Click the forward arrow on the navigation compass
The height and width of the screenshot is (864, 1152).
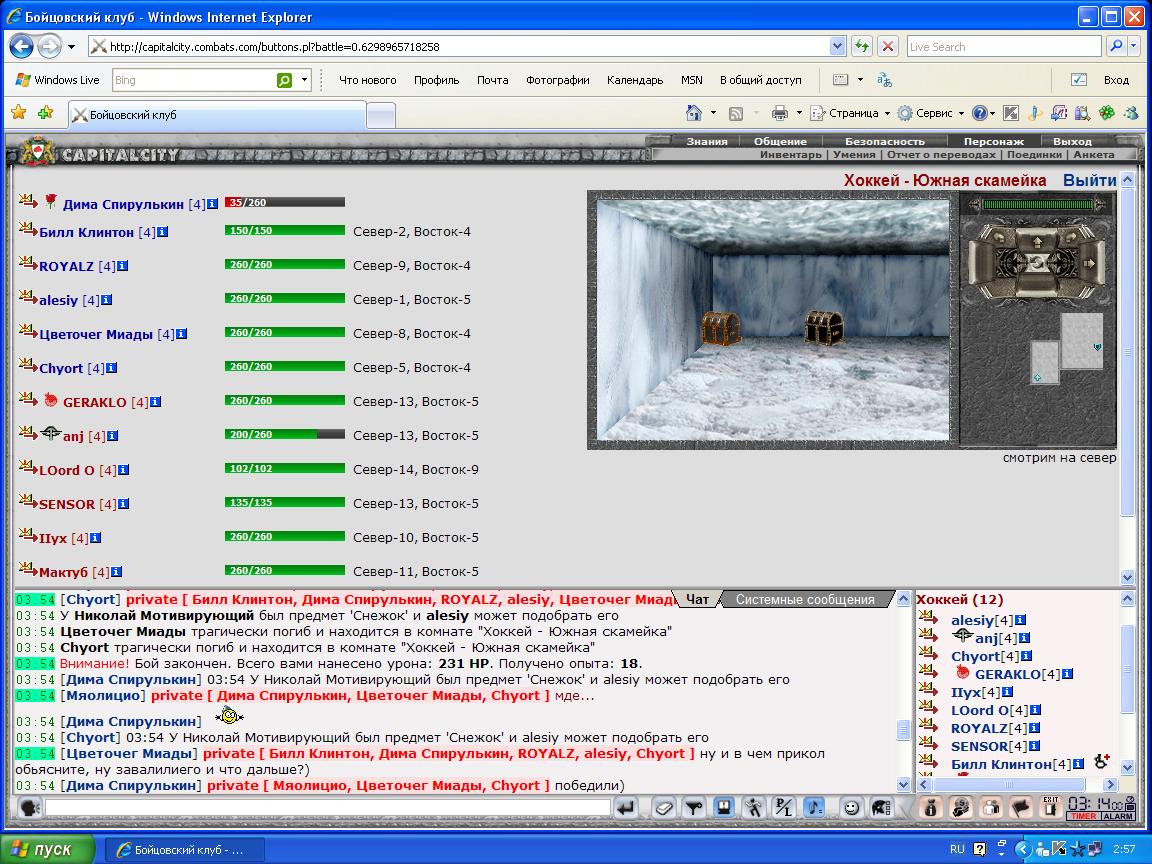tap(1037, 241)
